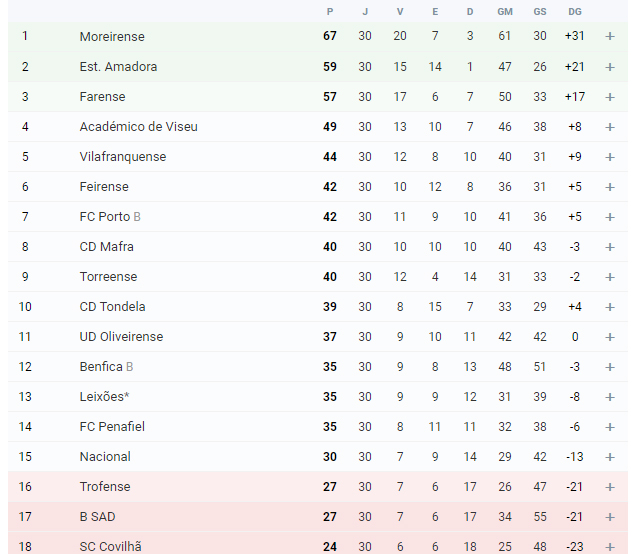Image resolution: width=634 pixels, height=554 pixels.
Task: Click plus icon on Feirense row
Action: (x=610, y=187)
